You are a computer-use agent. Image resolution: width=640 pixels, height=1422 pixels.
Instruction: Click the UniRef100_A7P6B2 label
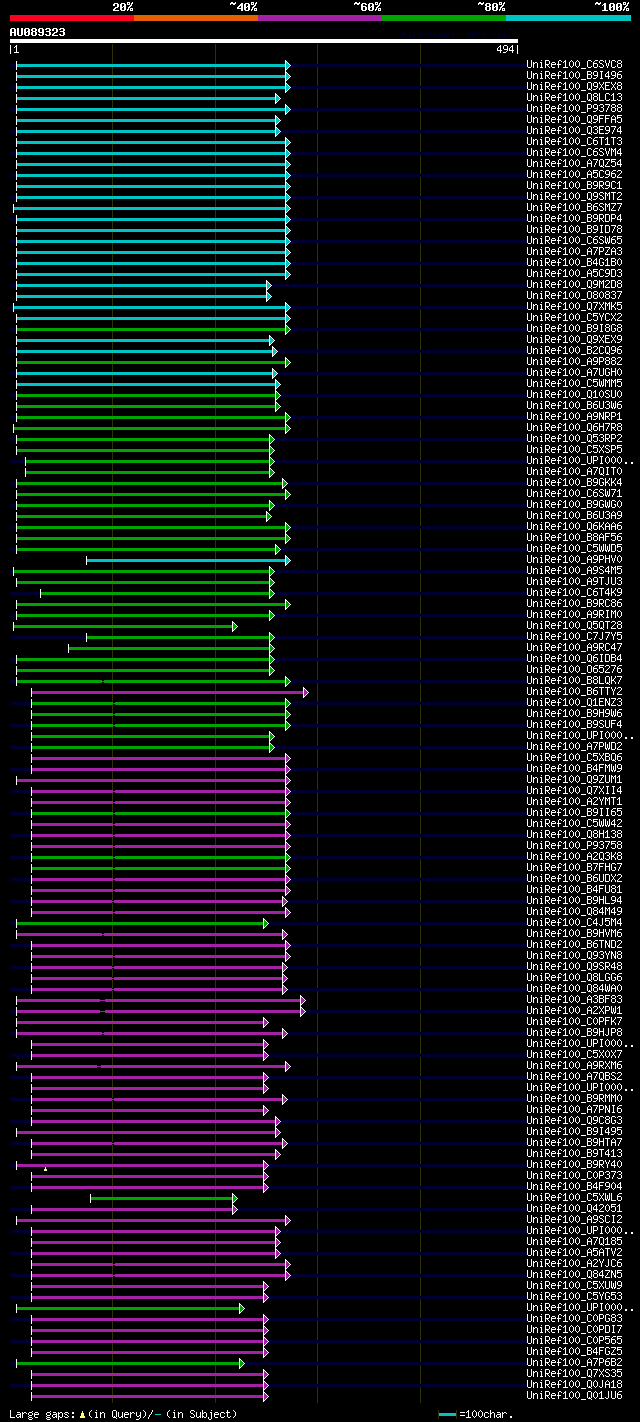click(x=574, y=1362)
